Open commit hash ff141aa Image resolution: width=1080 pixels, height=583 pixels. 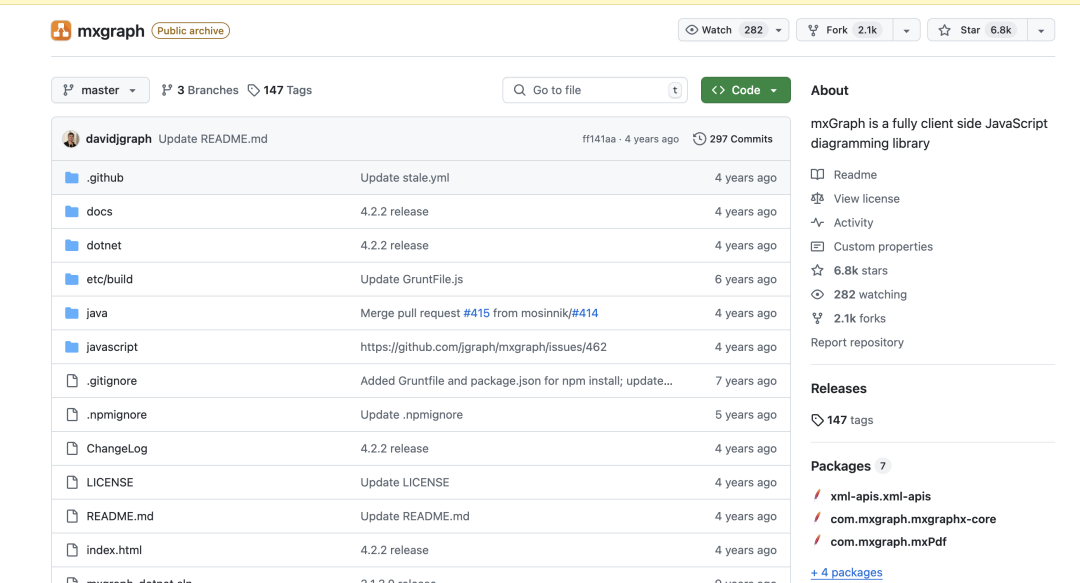(599, 139)
